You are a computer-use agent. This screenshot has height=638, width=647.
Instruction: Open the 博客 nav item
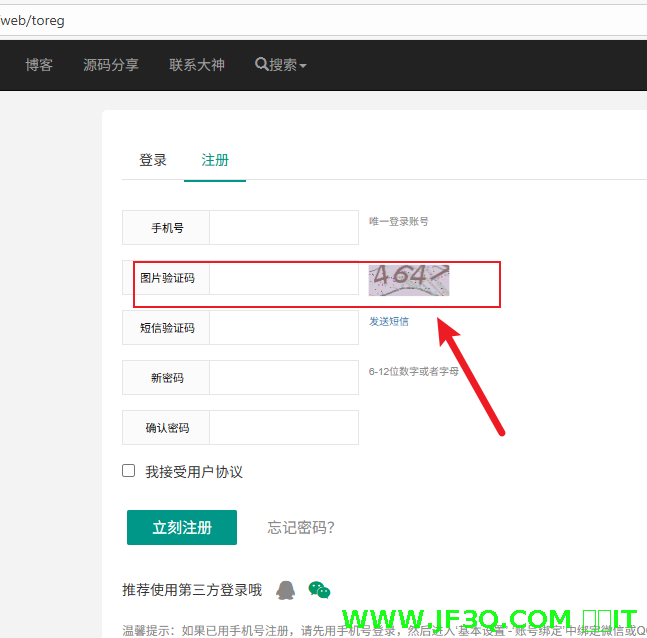[39, 65]
